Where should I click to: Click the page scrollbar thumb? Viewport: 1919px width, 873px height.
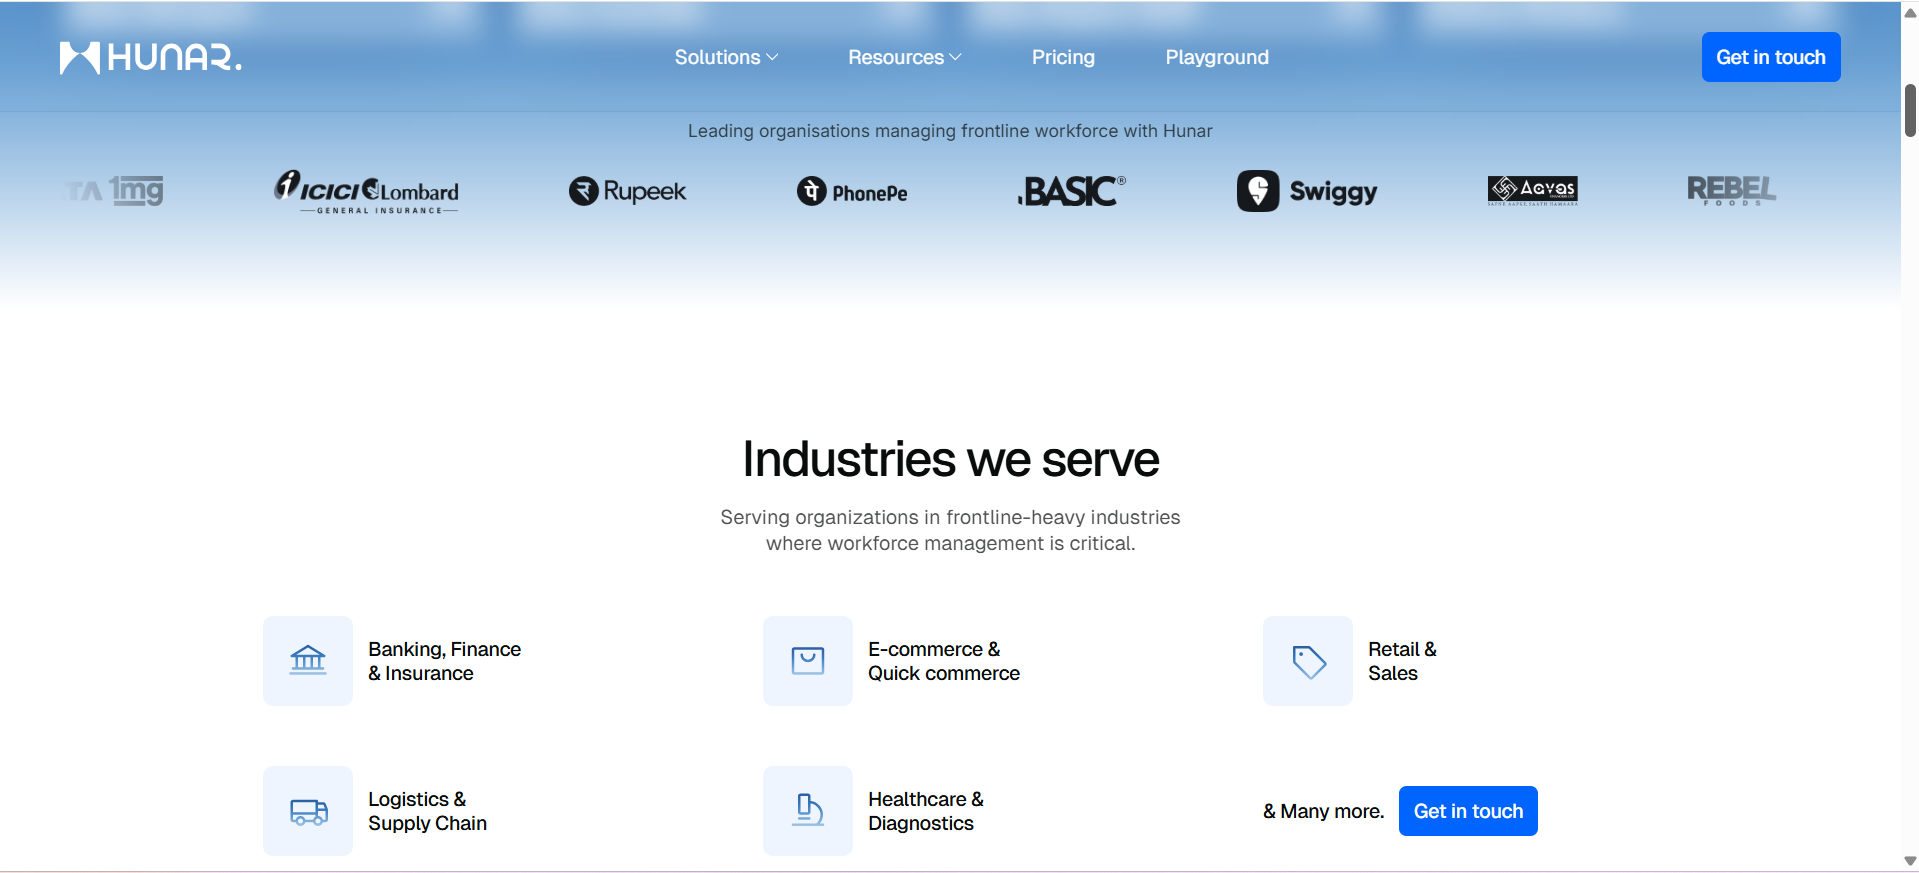pos(1910,111)
